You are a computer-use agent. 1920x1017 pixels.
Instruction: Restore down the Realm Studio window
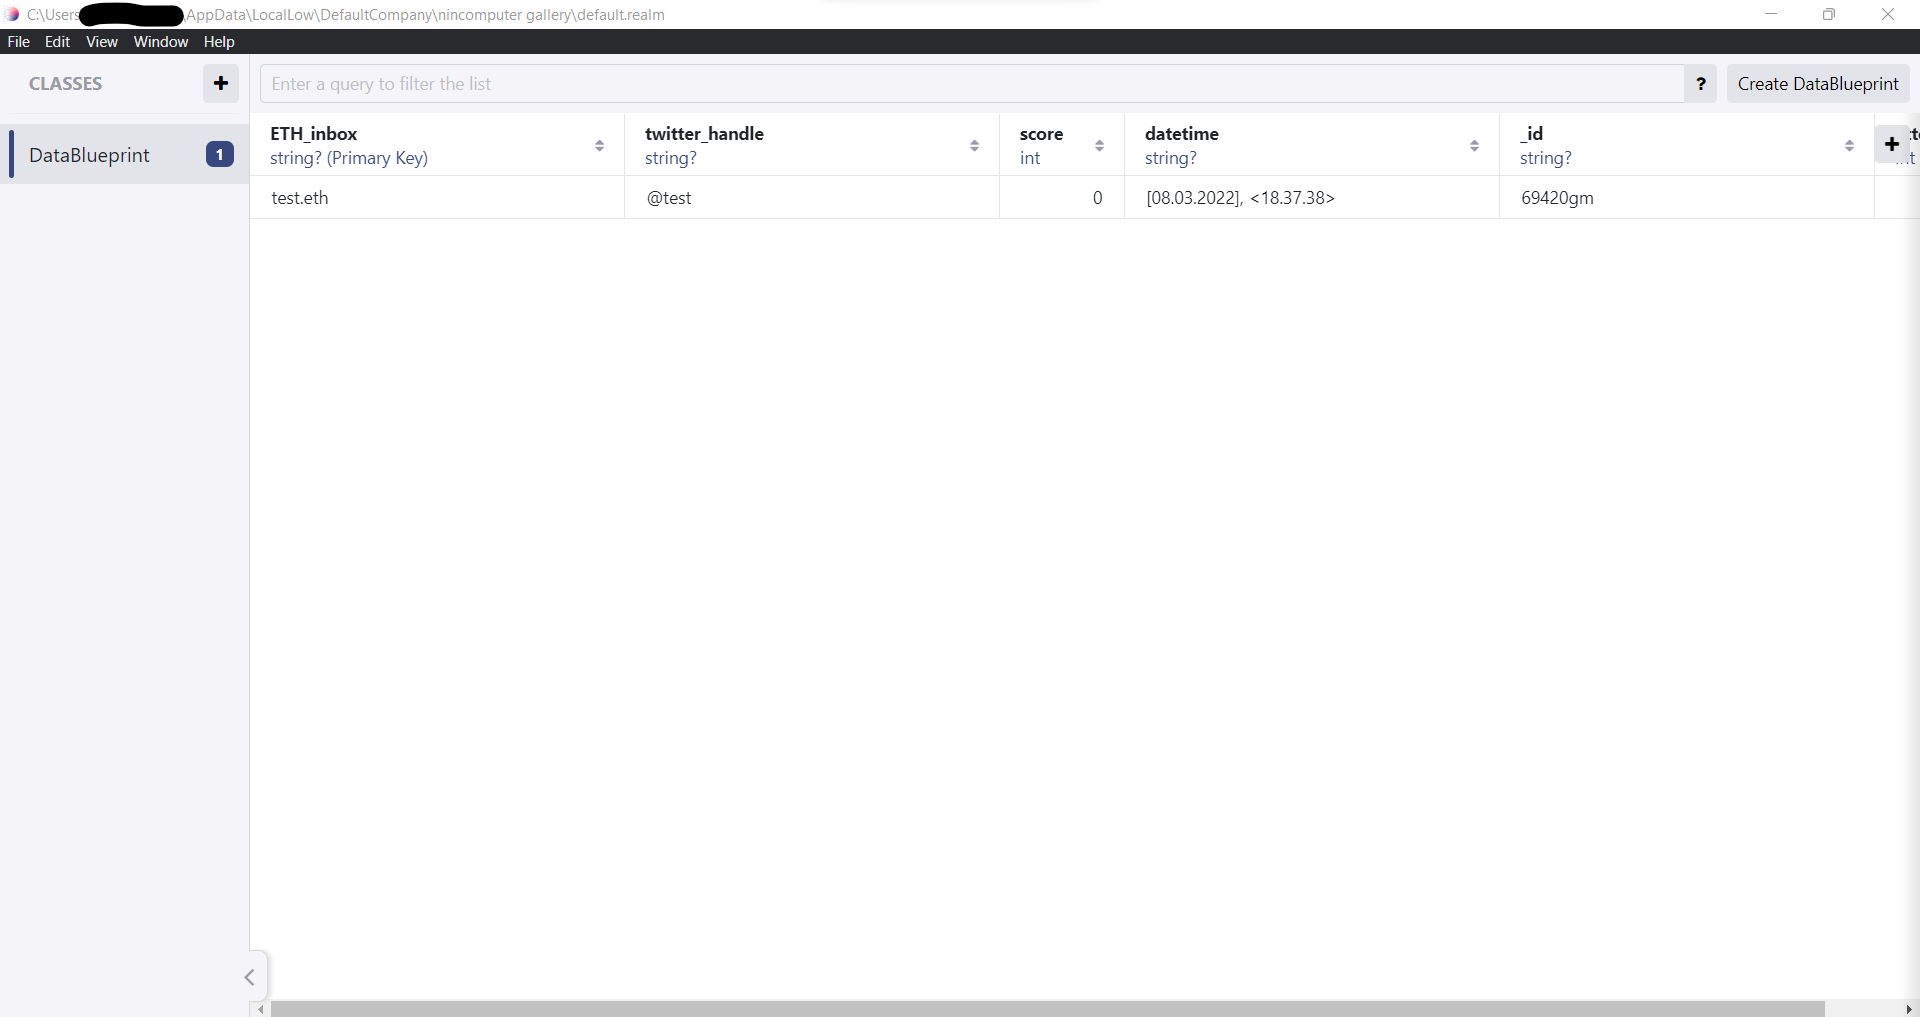click(x=1829, y=14)
